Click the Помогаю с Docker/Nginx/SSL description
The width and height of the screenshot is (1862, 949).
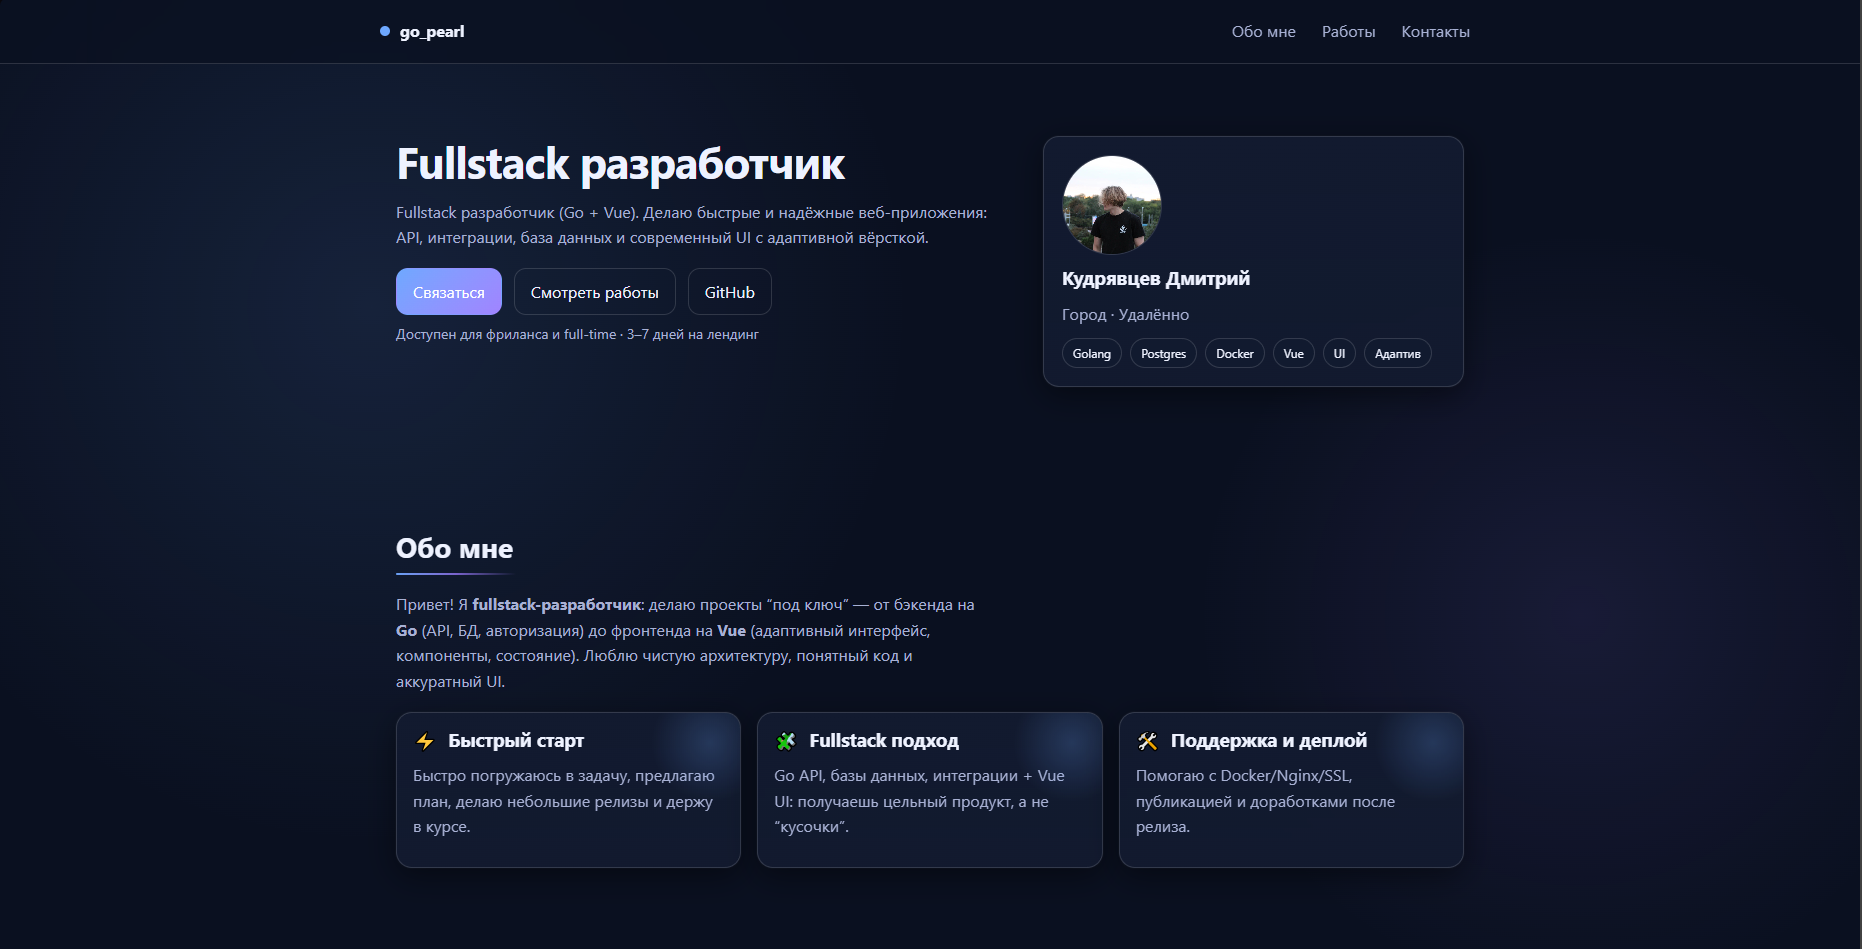1265,801
